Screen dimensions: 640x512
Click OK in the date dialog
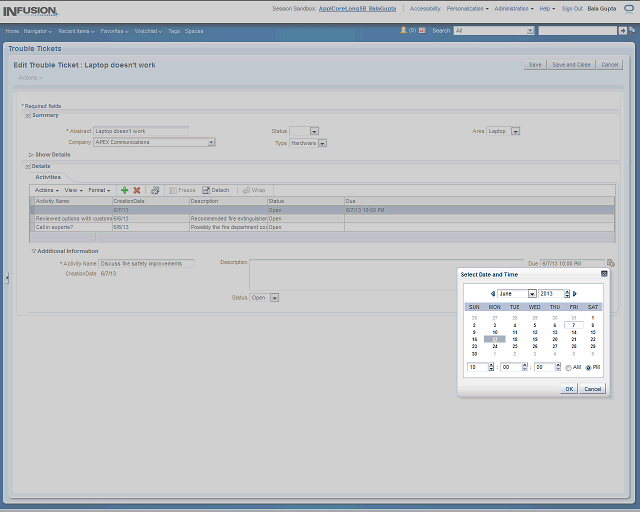point(569,388)
